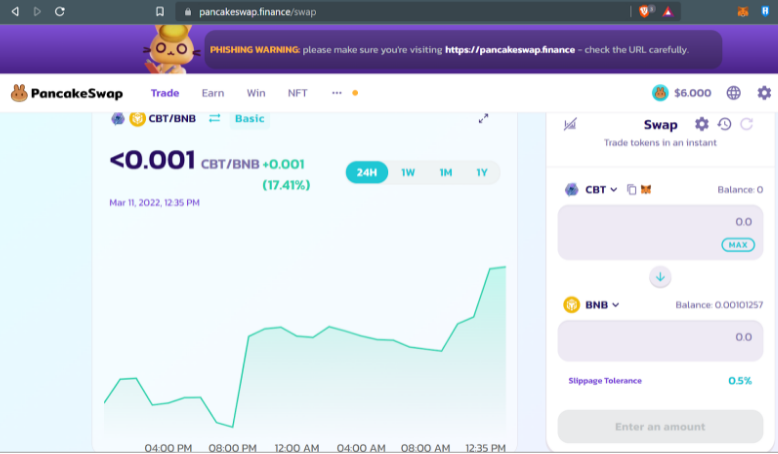
Task: Open Brave Rewards triangle icon
Action: (668, 11)
